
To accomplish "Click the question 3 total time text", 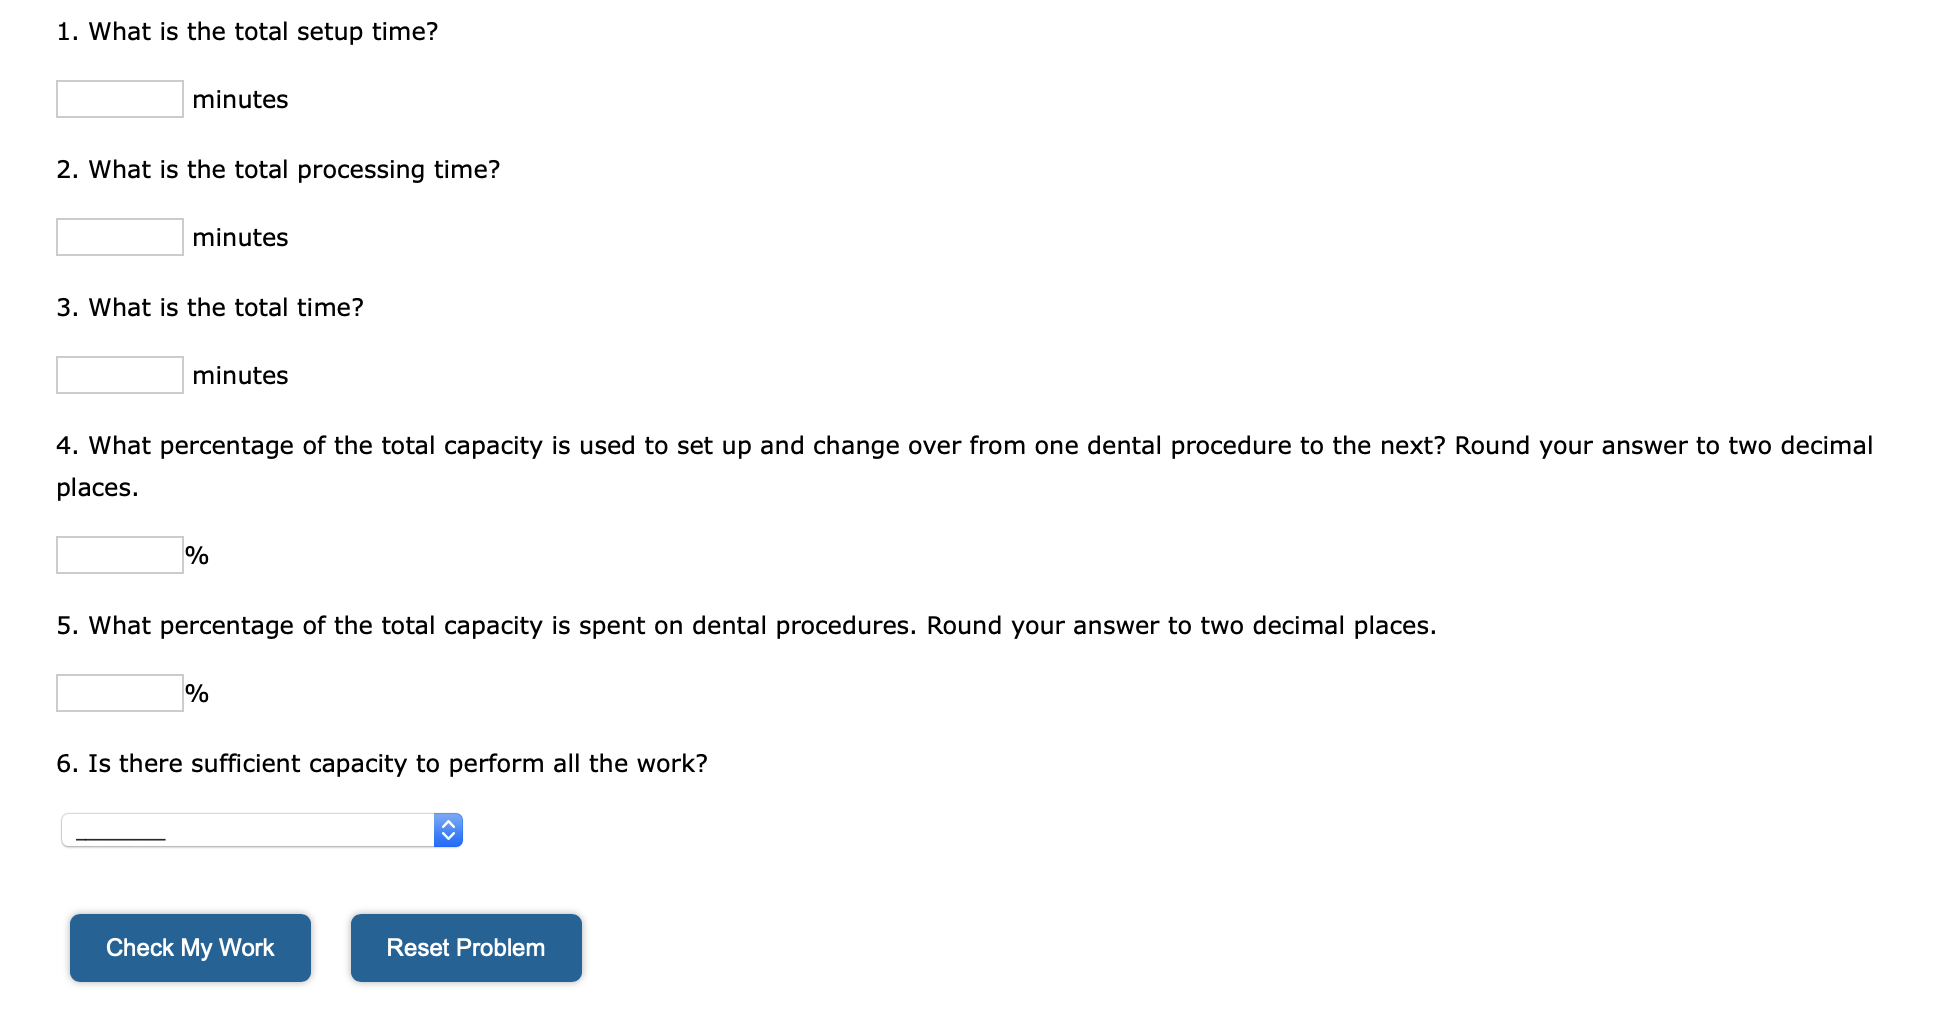I will click(211, 308).
